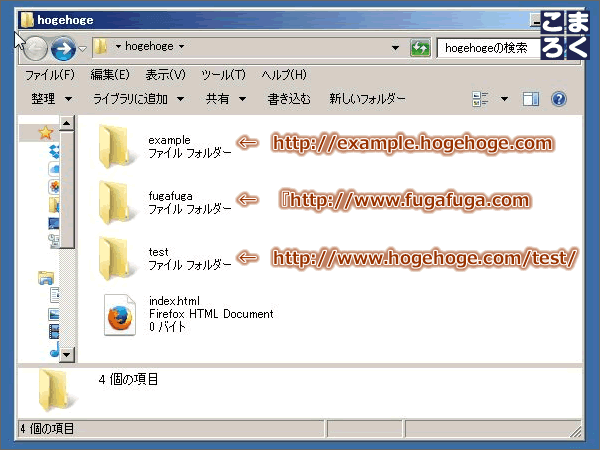Screen dimensions: 600x450
Task: Click the folder icon in address bar
Action: click(101, 47)
